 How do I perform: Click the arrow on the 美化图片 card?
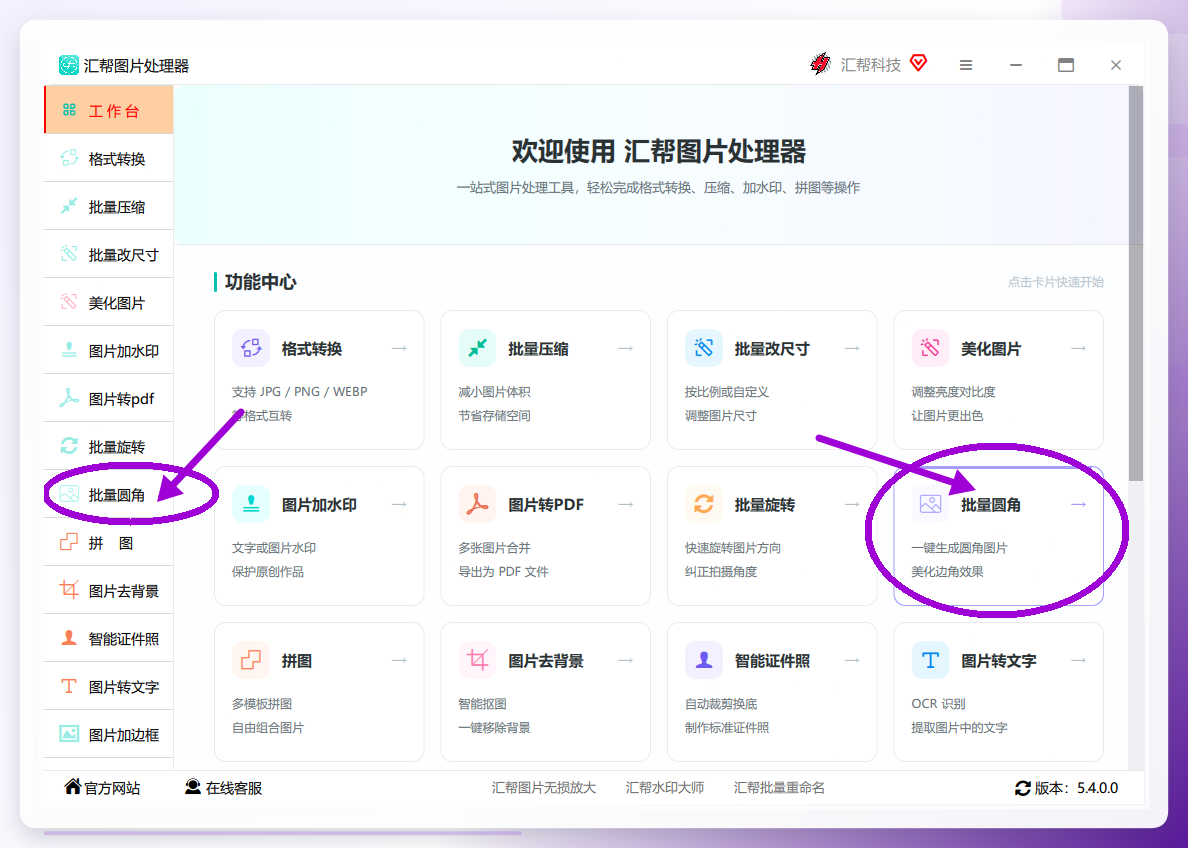coord(1079,348)
